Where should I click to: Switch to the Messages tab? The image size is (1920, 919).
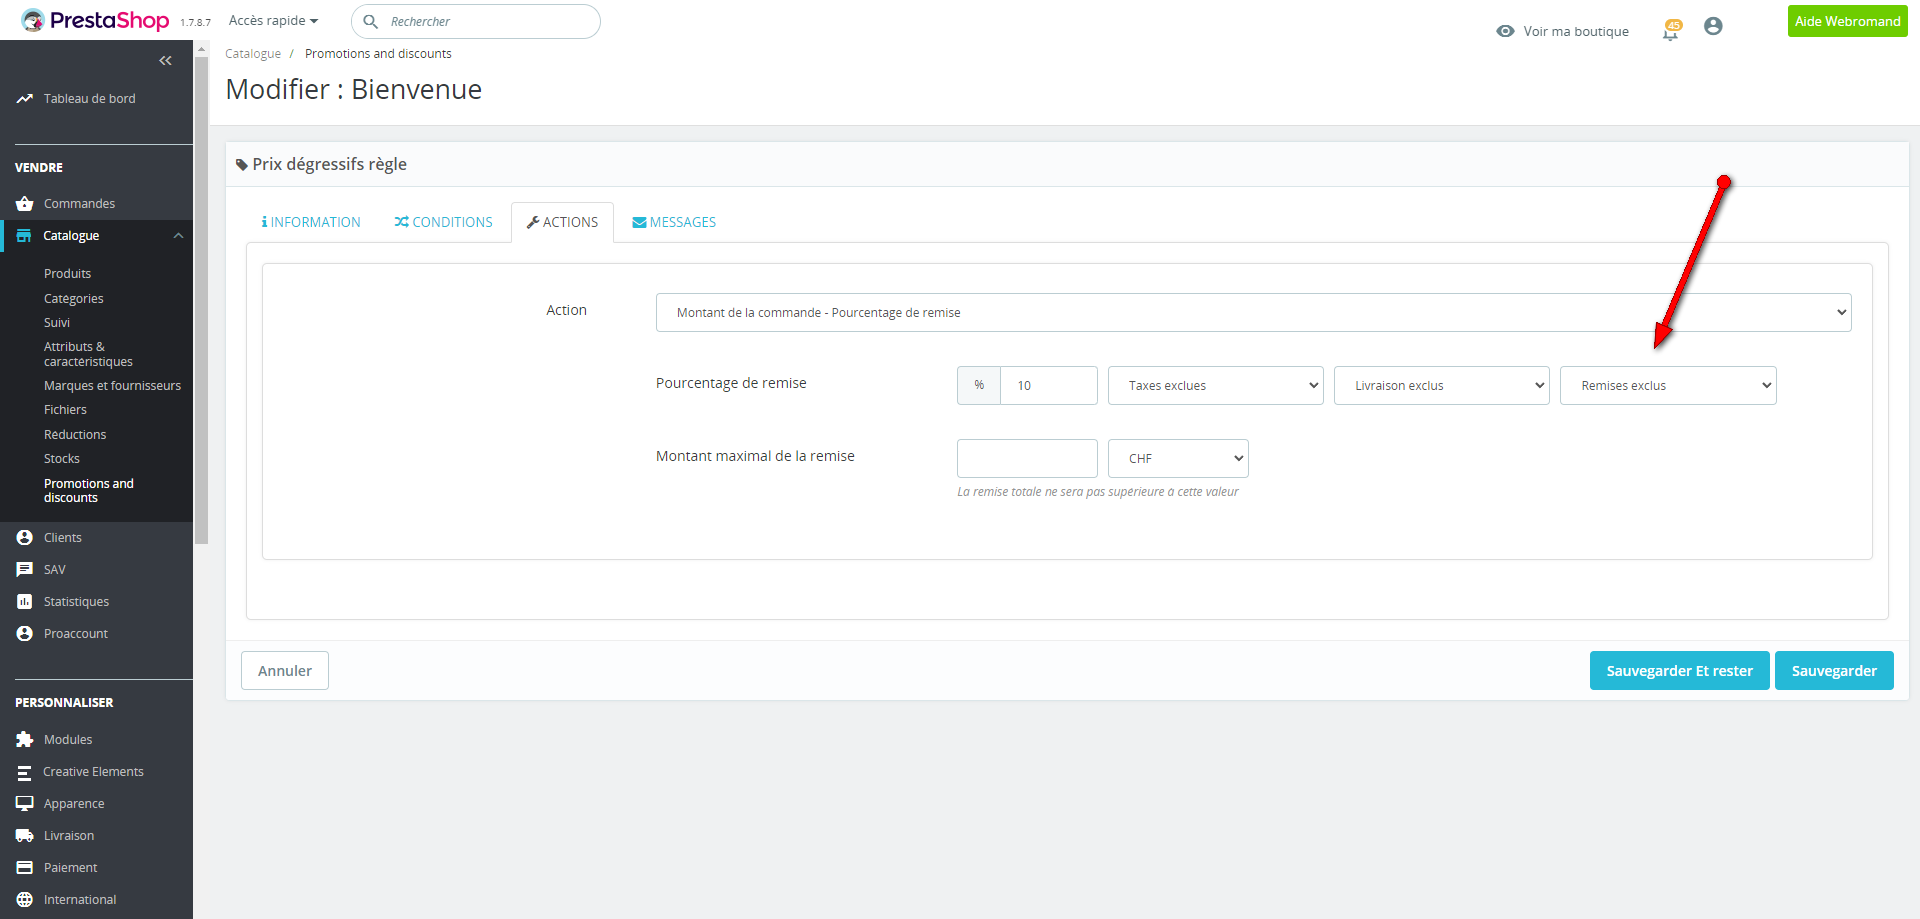click(x=674, y=222)
